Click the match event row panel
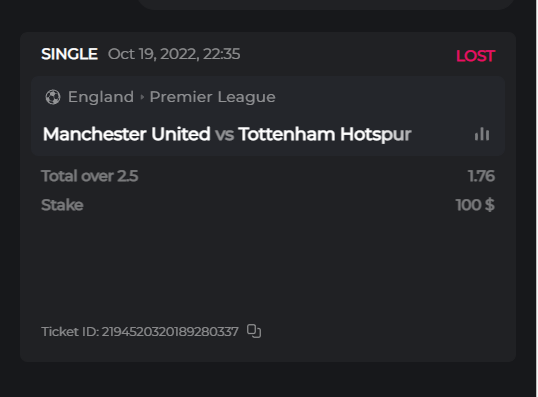The width and height of the screenshot is (538, 397). pyautogui.click(x=268, y=116)
